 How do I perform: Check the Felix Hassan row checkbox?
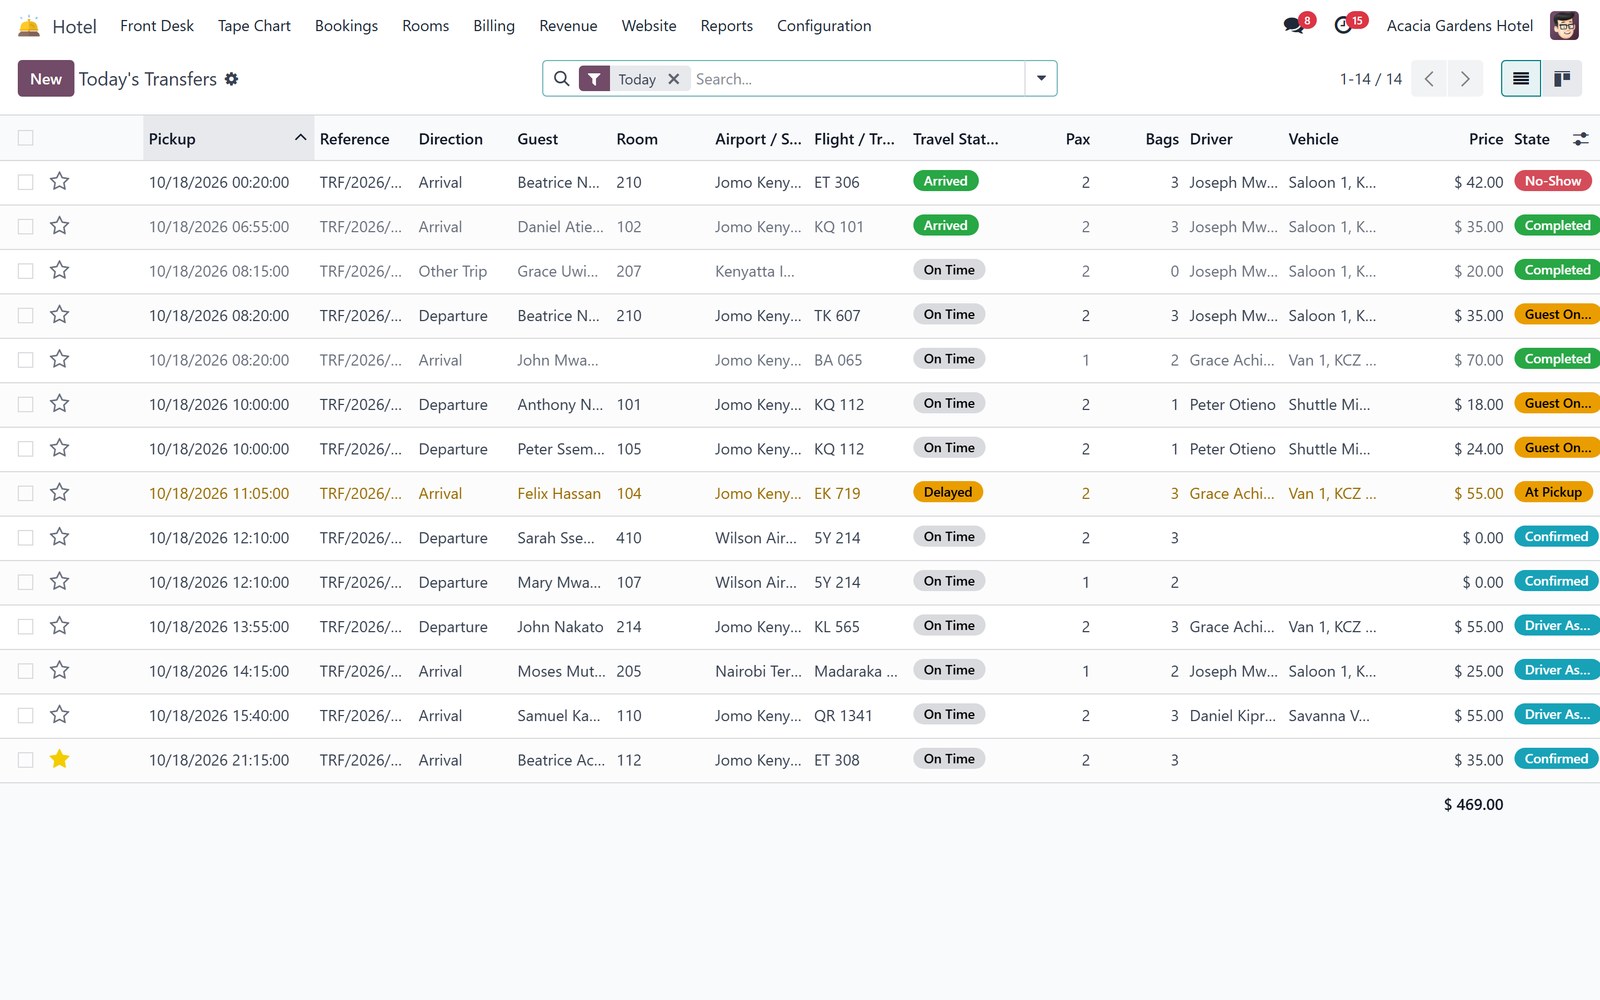[x=26, y=494]
